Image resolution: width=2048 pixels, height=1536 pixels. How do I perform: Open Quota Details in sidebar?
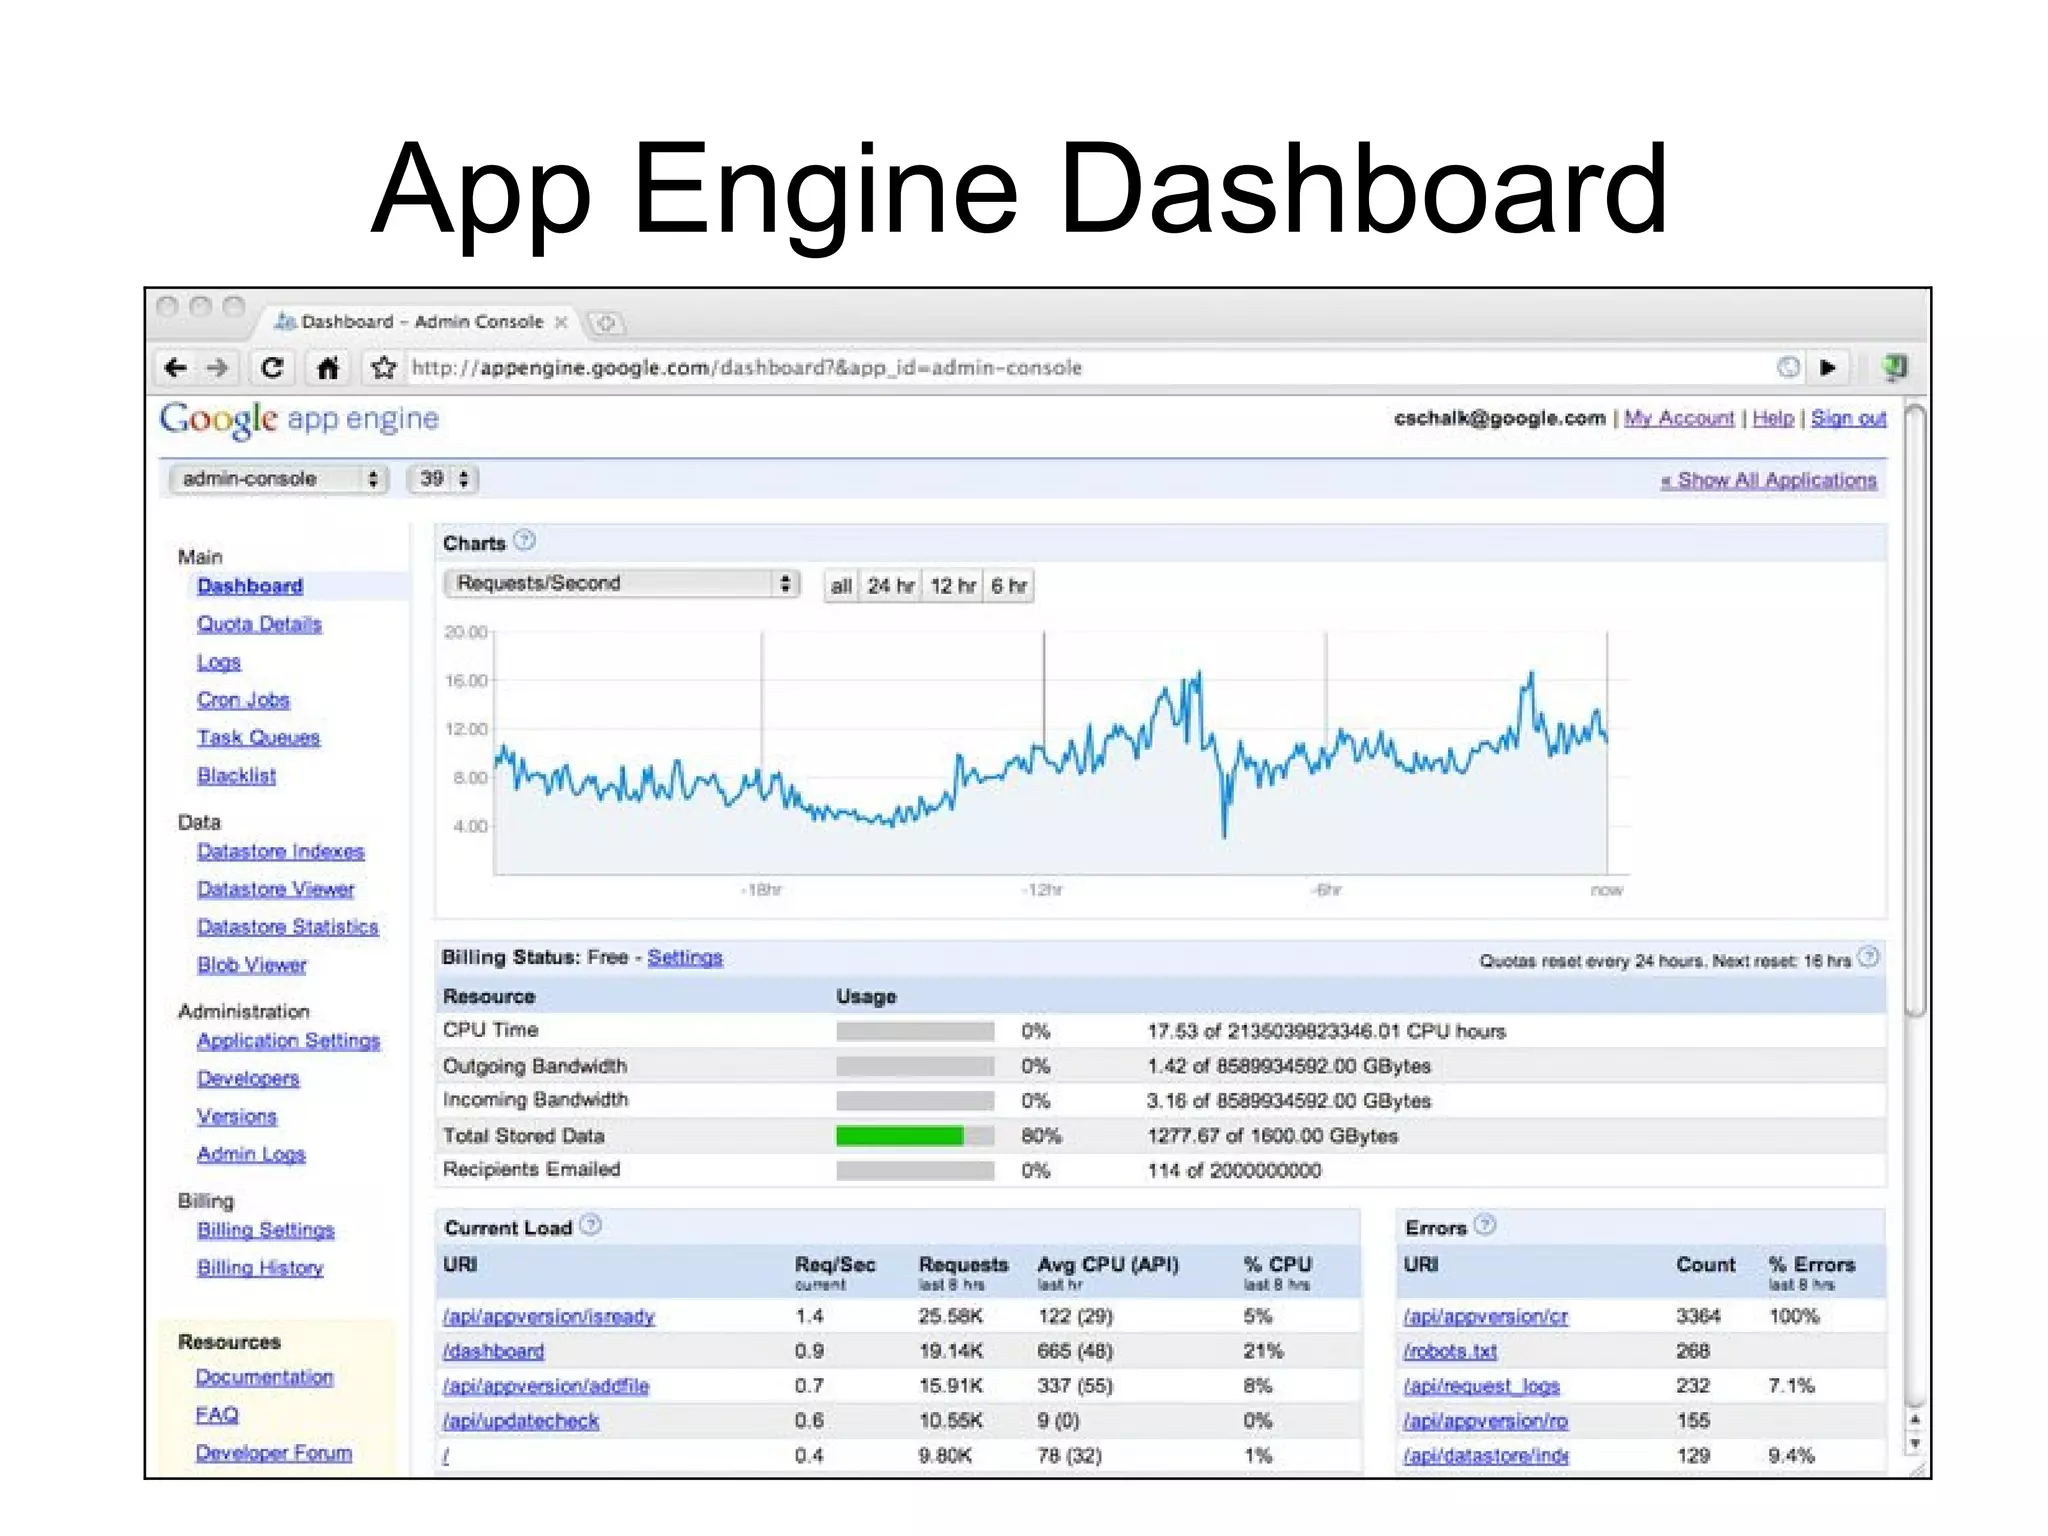259,624
